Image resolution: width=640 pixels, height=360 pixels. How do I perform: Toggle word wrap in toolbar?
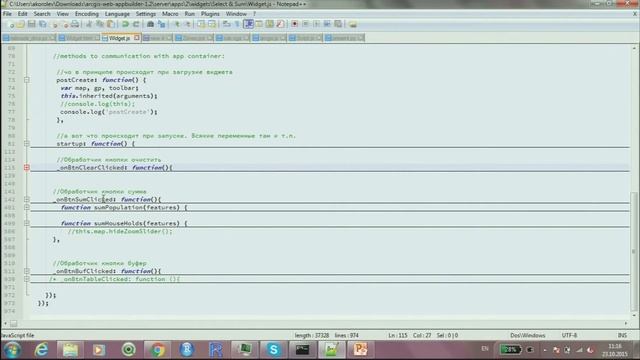227,24
